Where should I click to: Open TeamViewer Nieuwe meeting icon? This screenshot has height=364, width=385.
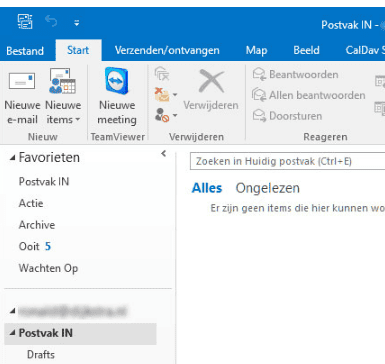[x=117, y=81]
